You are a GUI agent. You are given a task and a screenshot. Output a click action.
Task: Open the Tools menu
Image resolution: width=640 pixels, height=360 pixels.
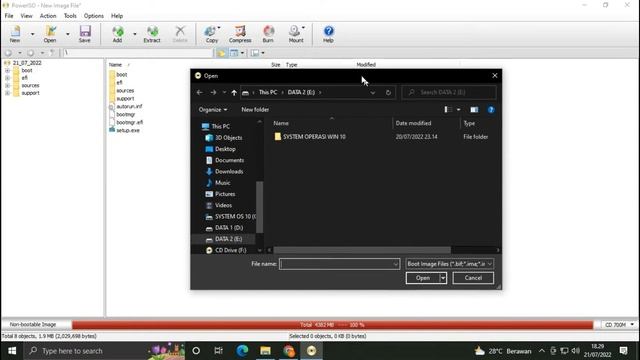(x=70, y=16)
